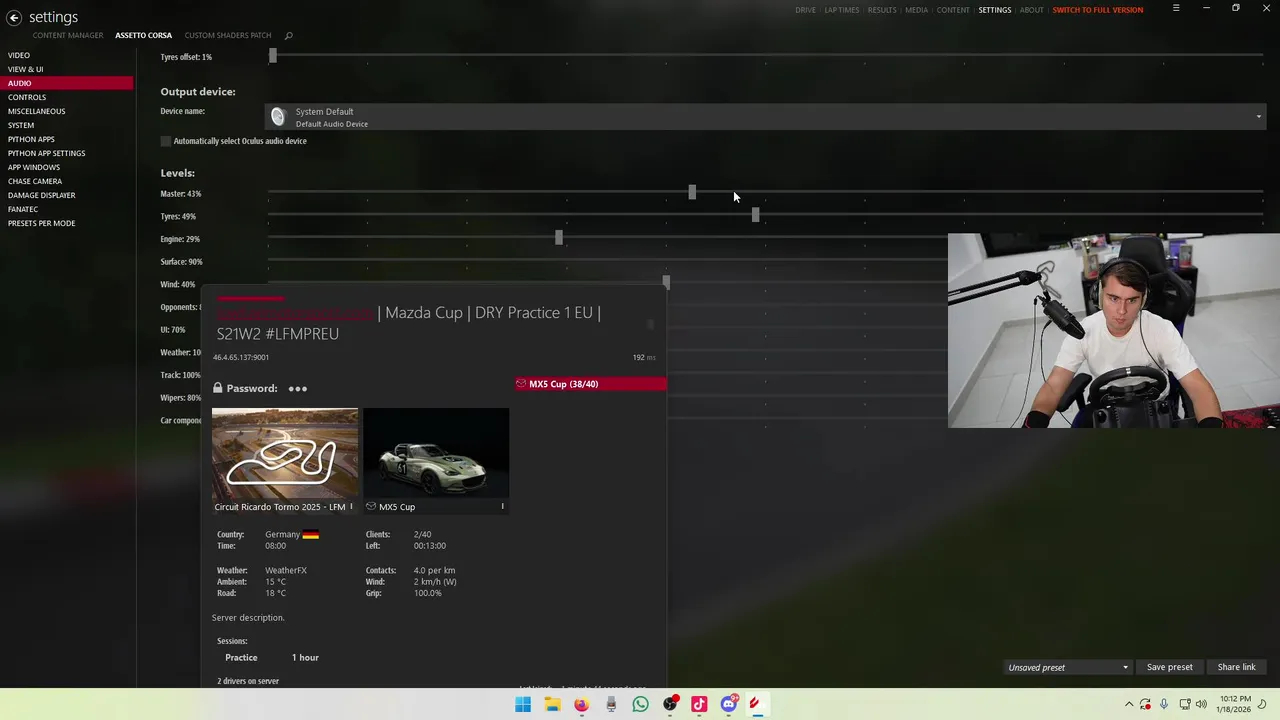
Task: Open the Drive section in top menu
Action: [805, 10]
